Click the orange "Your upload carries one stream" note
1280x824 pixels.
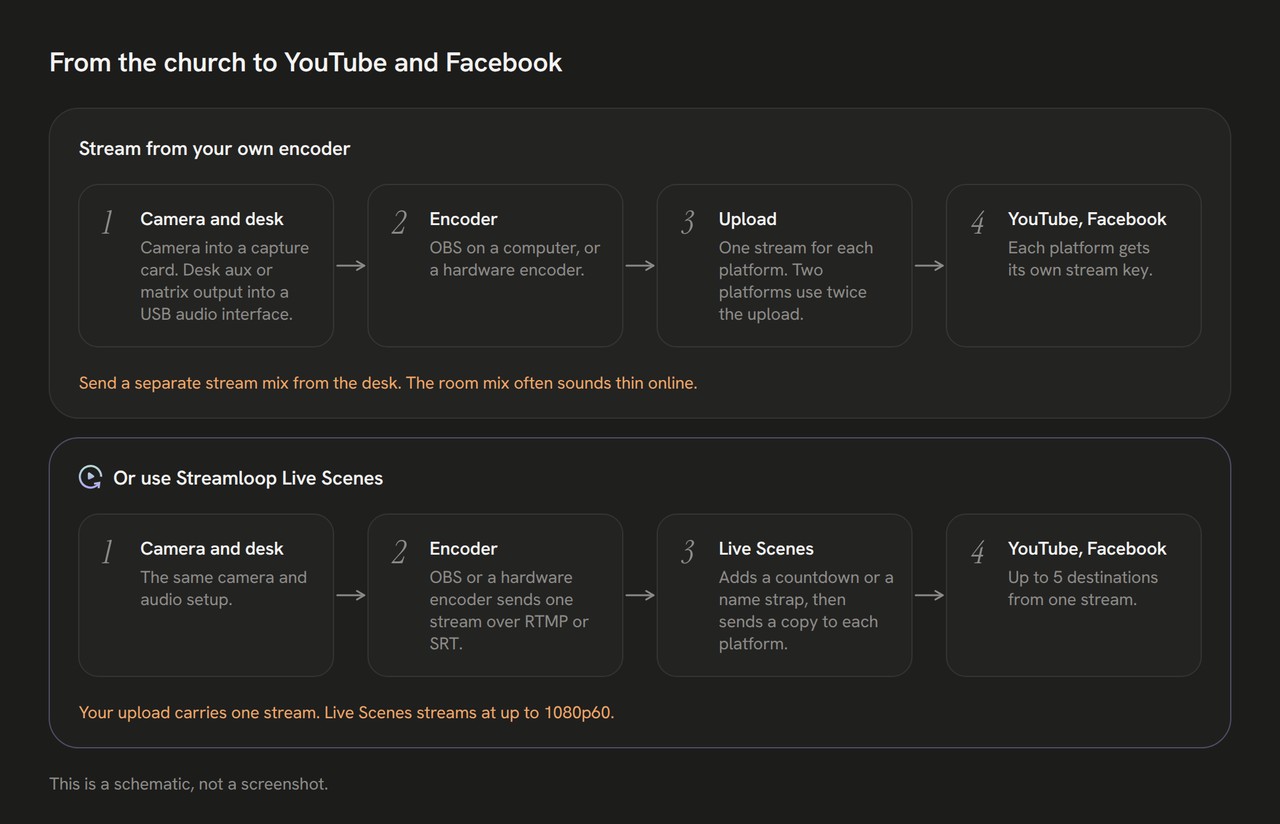tap(346, 713)
